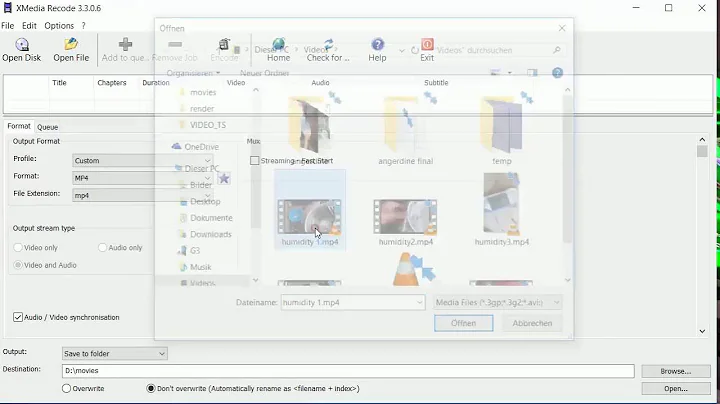Select the VIDEO_TS folder in sidebar

click(202, 125)
